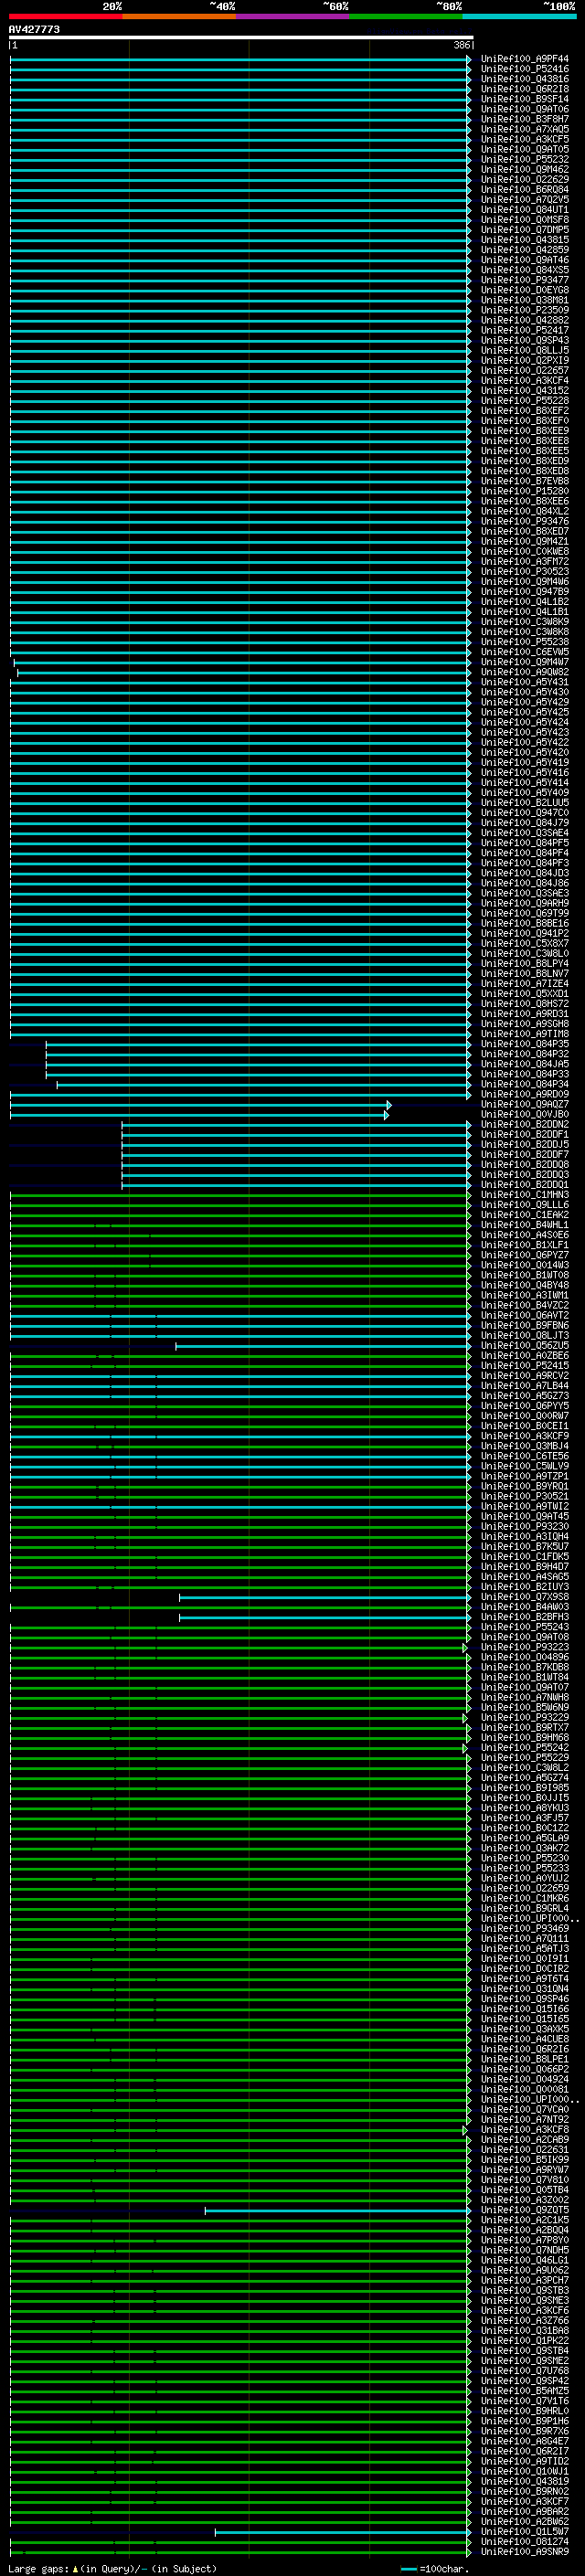
Task: Select hit label UniRef100_Q38M81
Action: [525, 300]
